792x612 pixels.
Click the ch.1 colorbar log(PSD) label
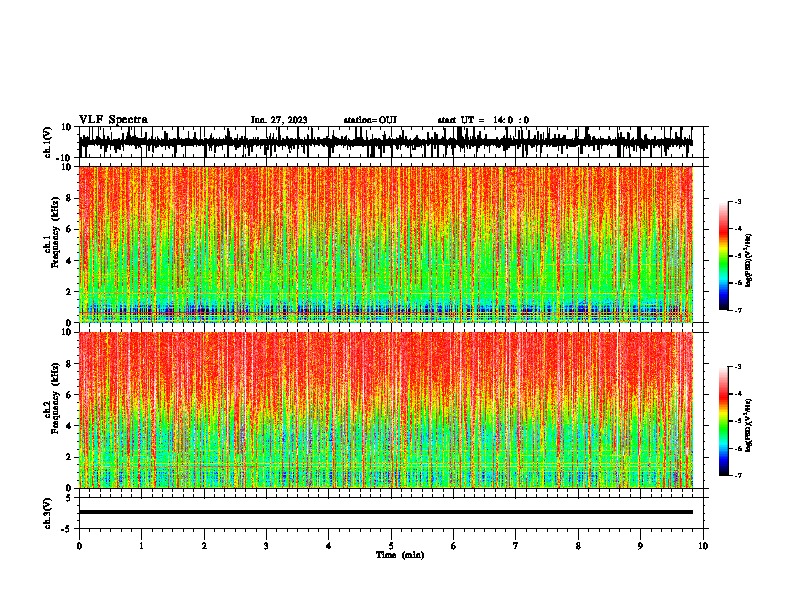[748, 260]
